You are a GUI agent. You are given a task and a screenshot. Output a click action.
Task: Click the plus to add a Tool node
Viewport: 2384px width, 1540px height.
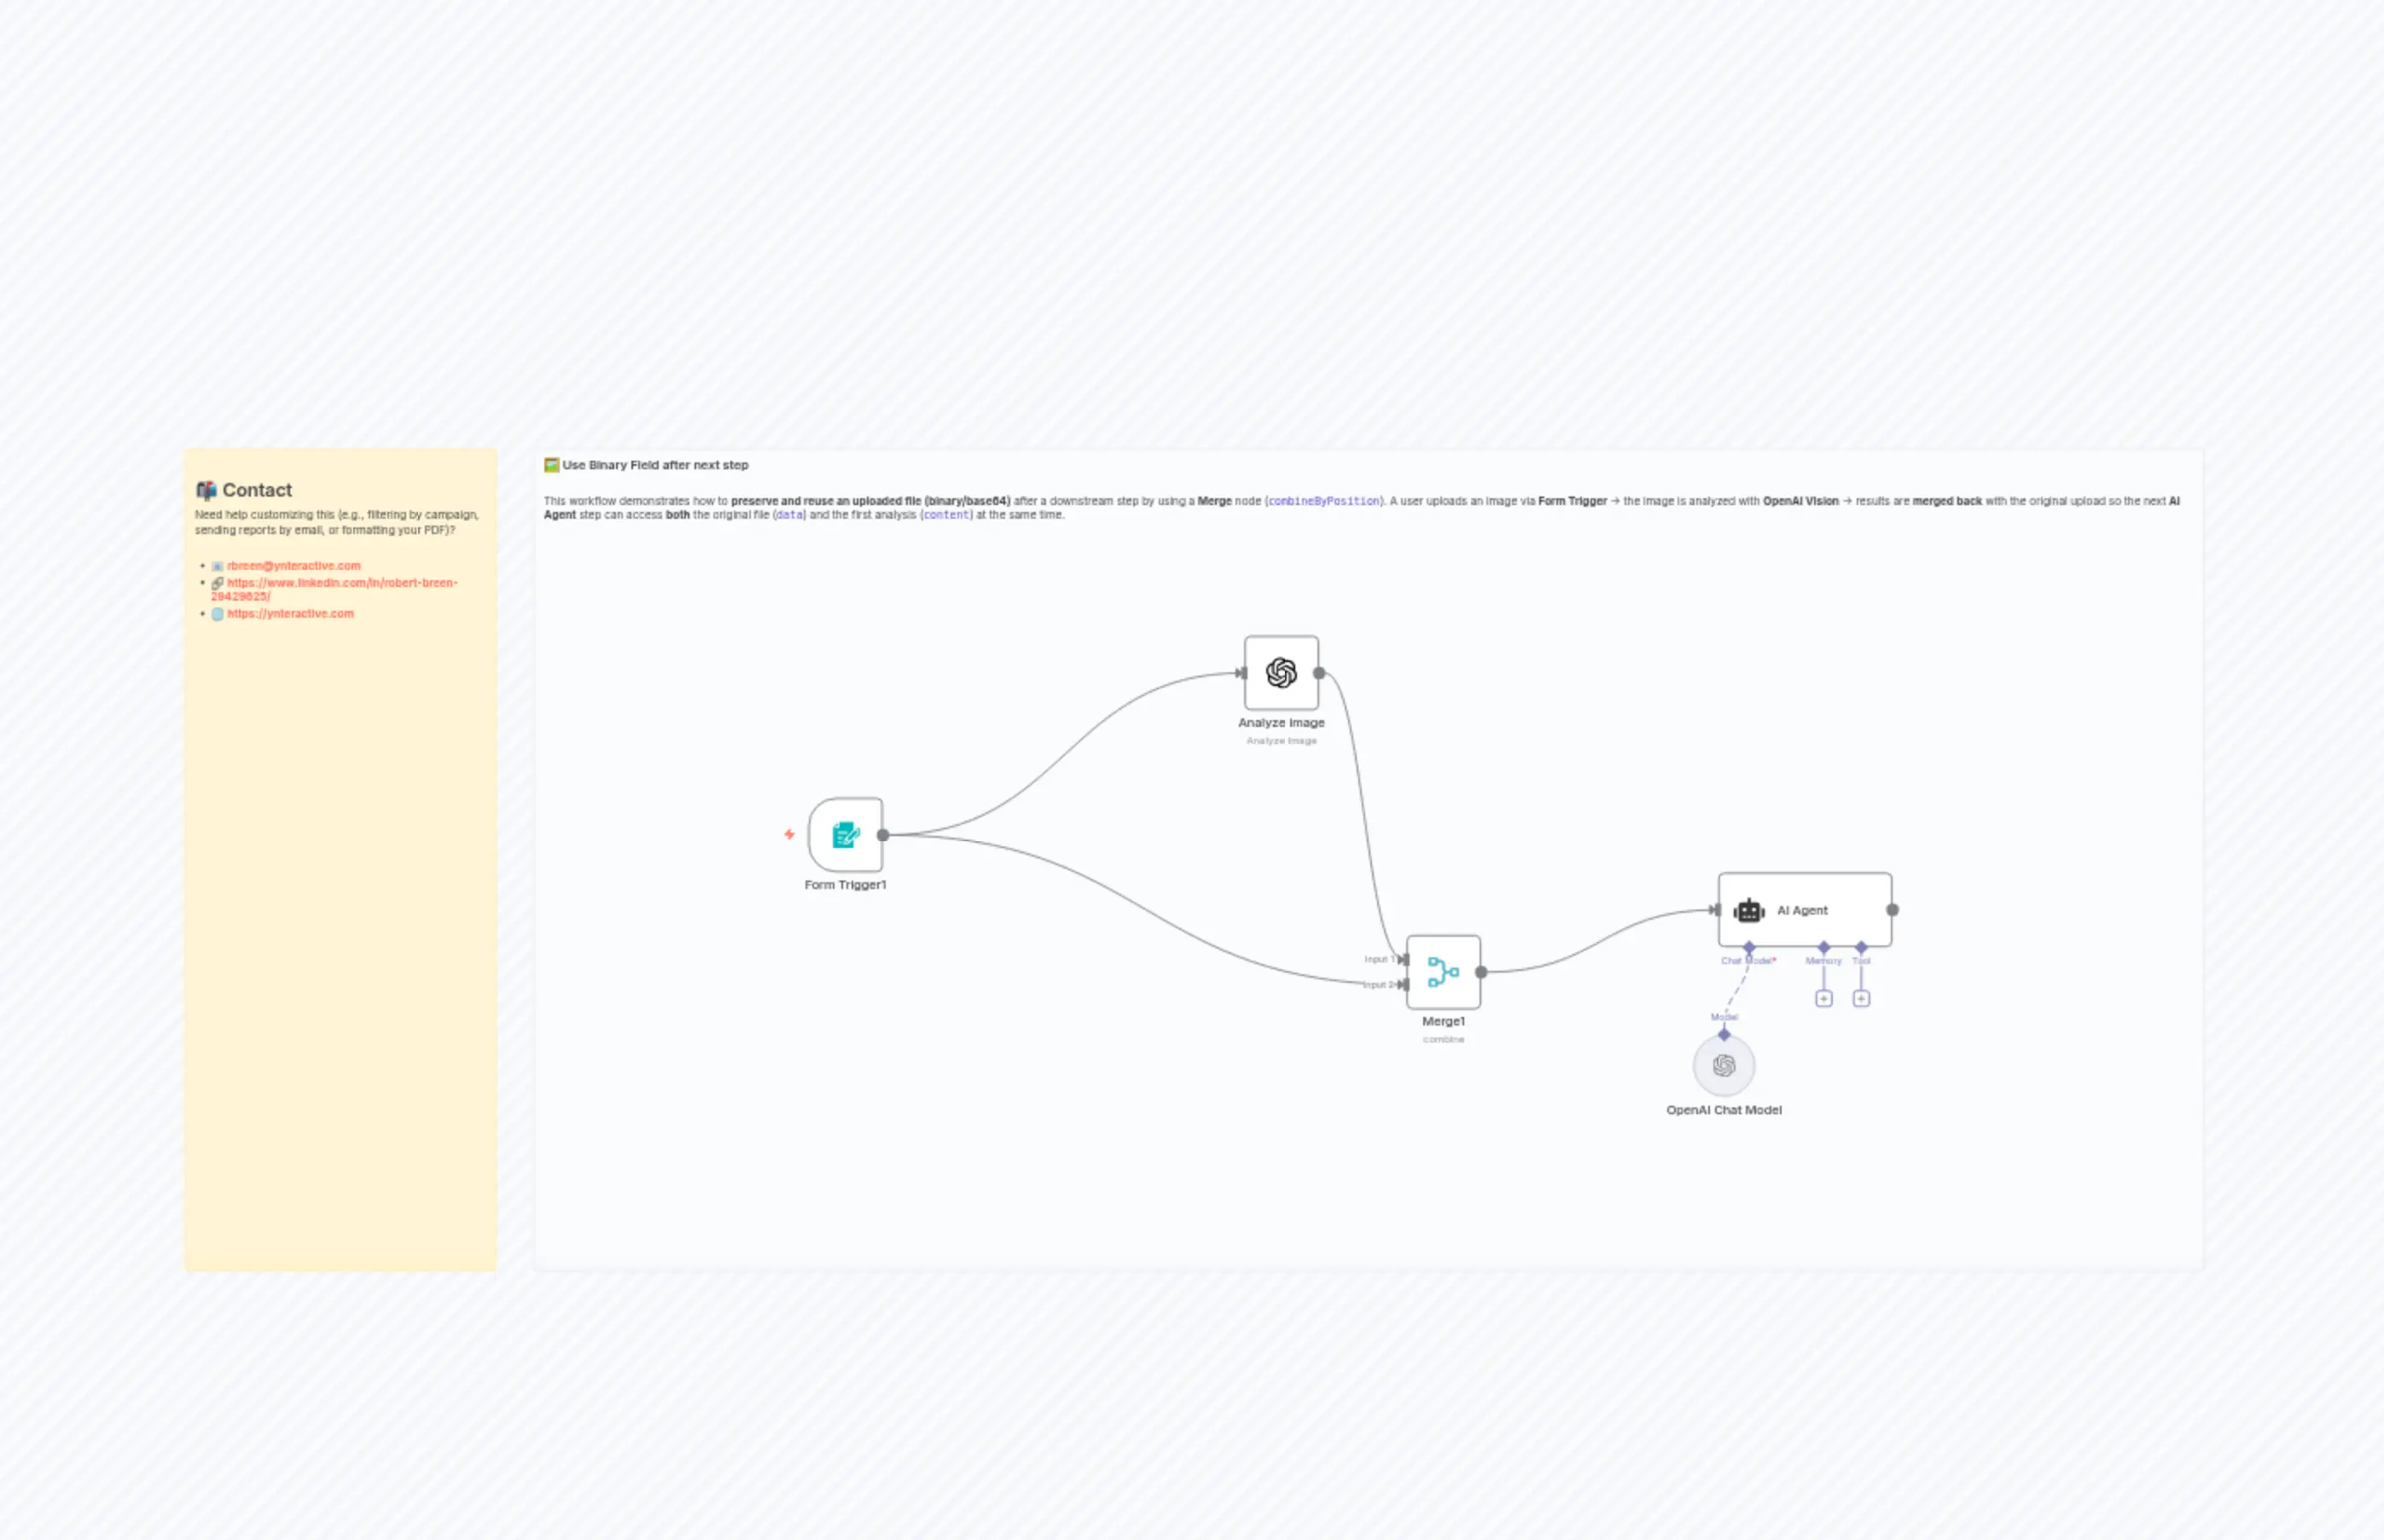pyautogui.click(x=1862, y=998)
